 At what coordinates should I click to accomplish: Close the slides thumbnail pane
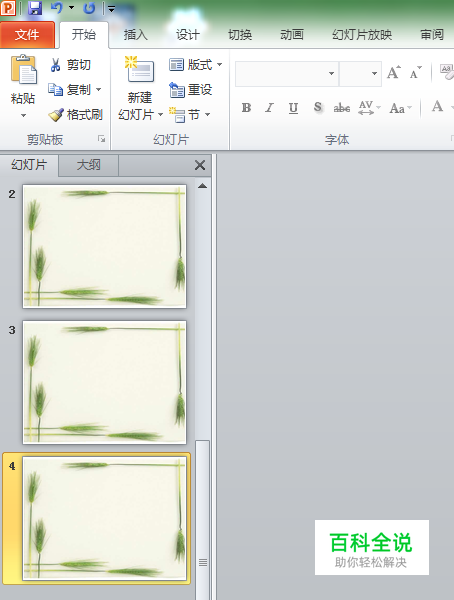(x=200, y=165)
